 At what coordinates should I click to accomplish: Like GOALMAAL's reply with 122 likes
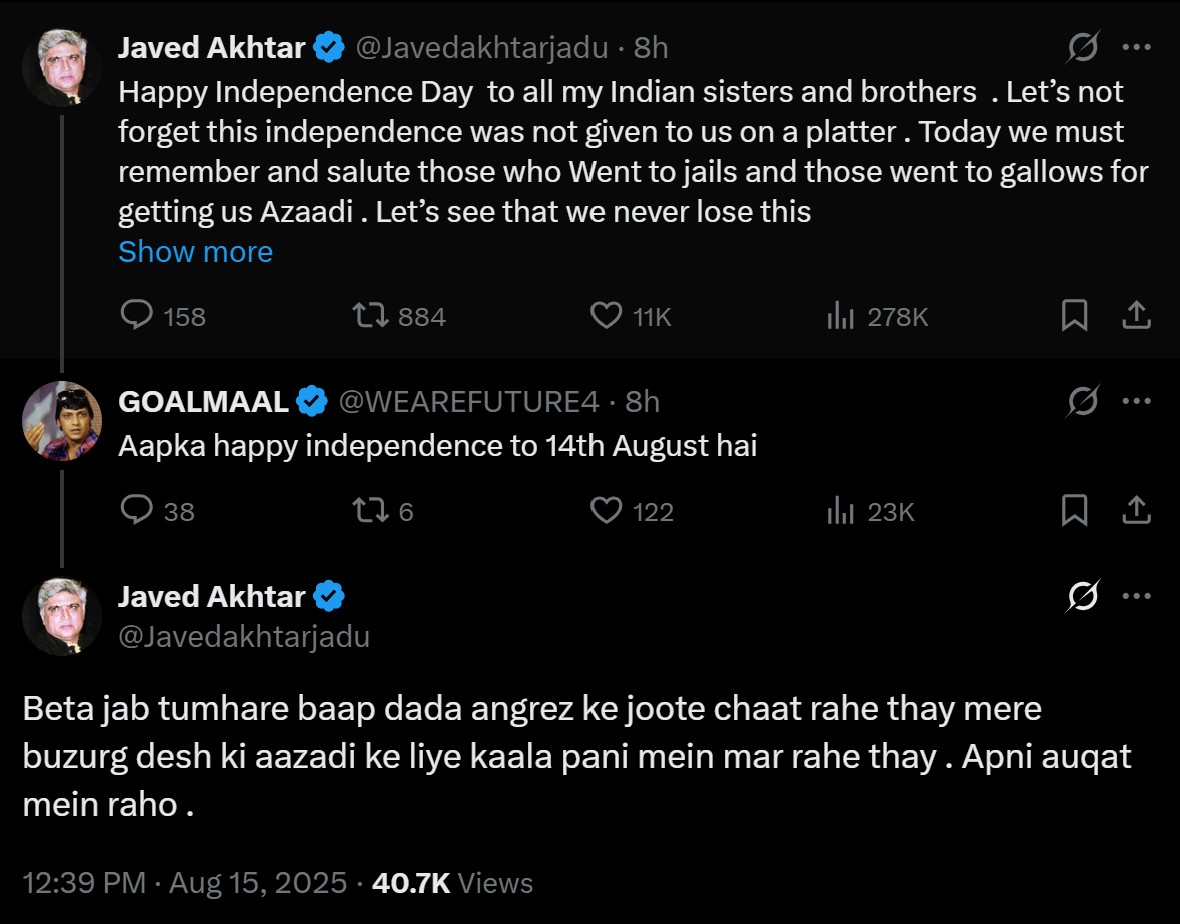pyautogui.click(x=606, y=511)
